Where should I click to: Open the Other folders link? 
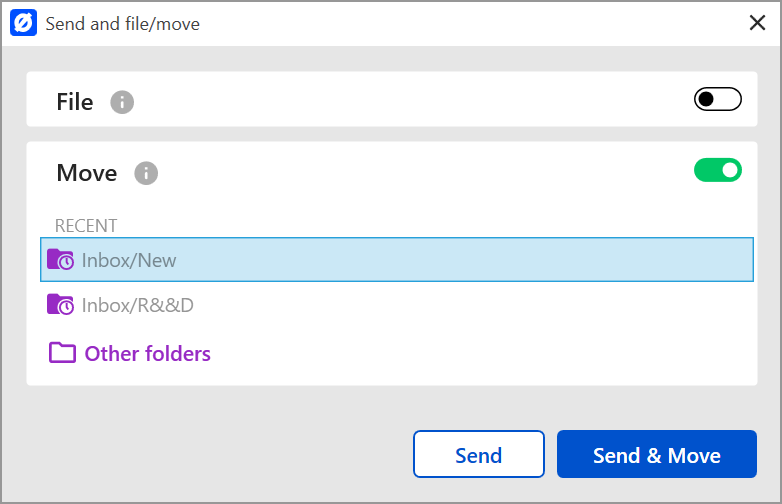pos(148,353)
